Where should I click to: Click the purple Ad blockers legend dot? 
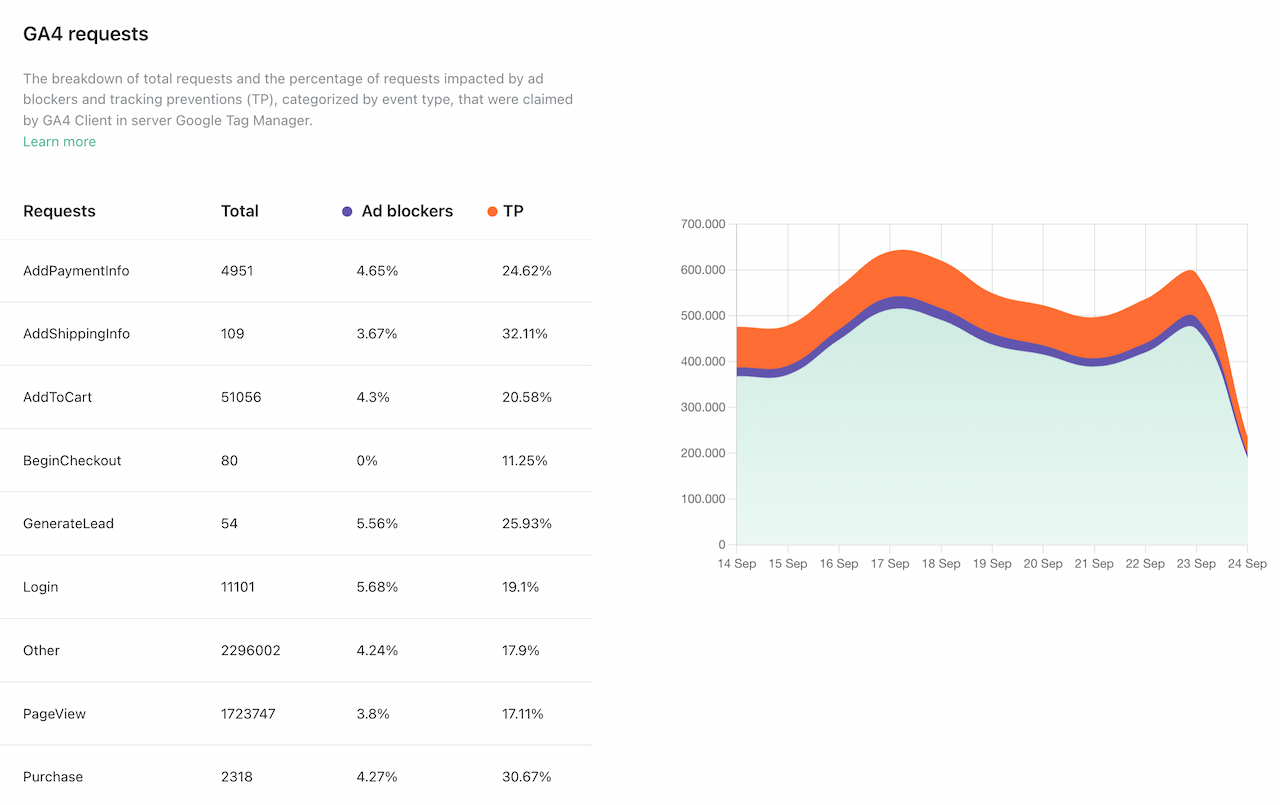pyautogui.click(x=347, y=212)
